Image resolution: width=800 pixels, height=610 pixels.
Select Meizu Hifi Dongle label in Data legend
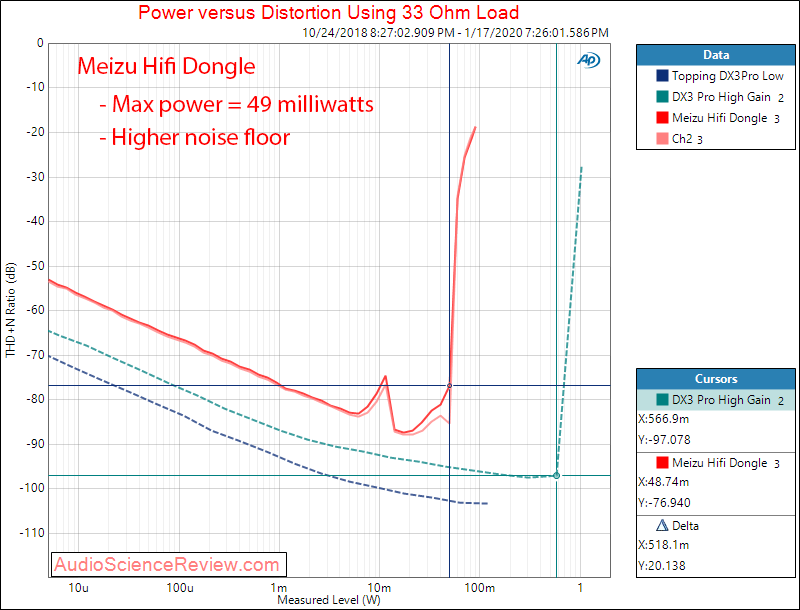[719, 118]
